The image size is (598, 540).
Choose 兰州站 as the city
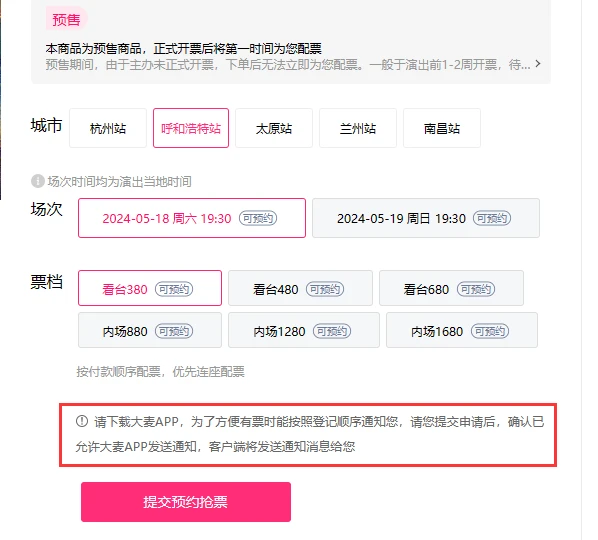coord(358,128)
